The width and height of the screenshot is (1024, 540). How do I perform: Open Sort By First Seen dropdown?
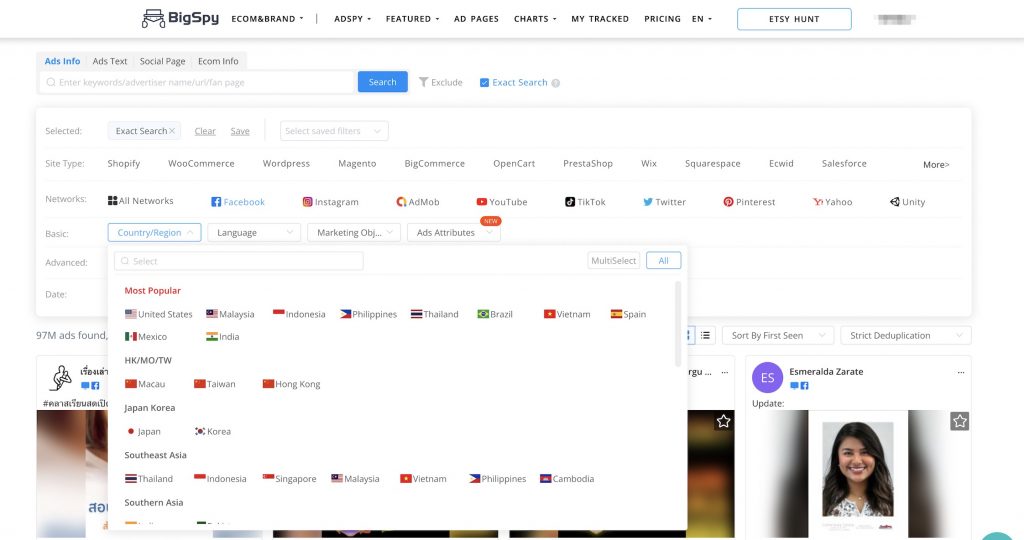point(778,335)
